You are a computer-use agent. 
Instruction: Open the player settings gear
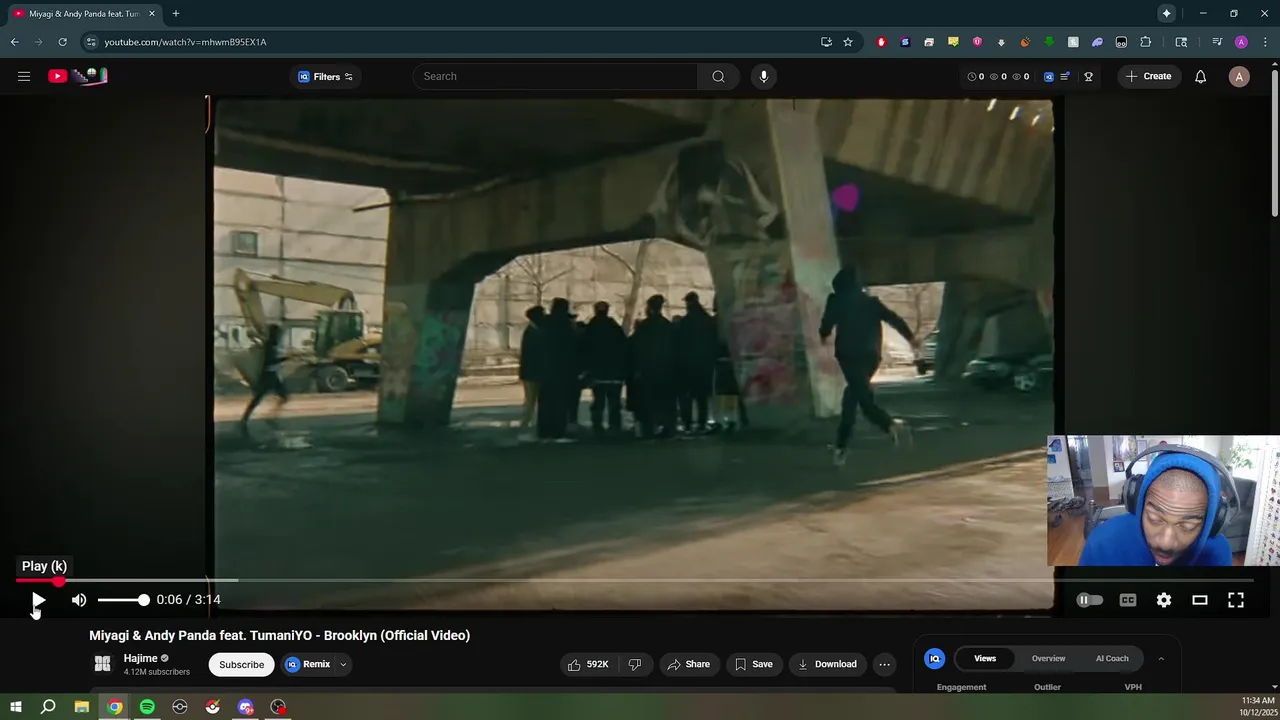tap(1164, 600)
